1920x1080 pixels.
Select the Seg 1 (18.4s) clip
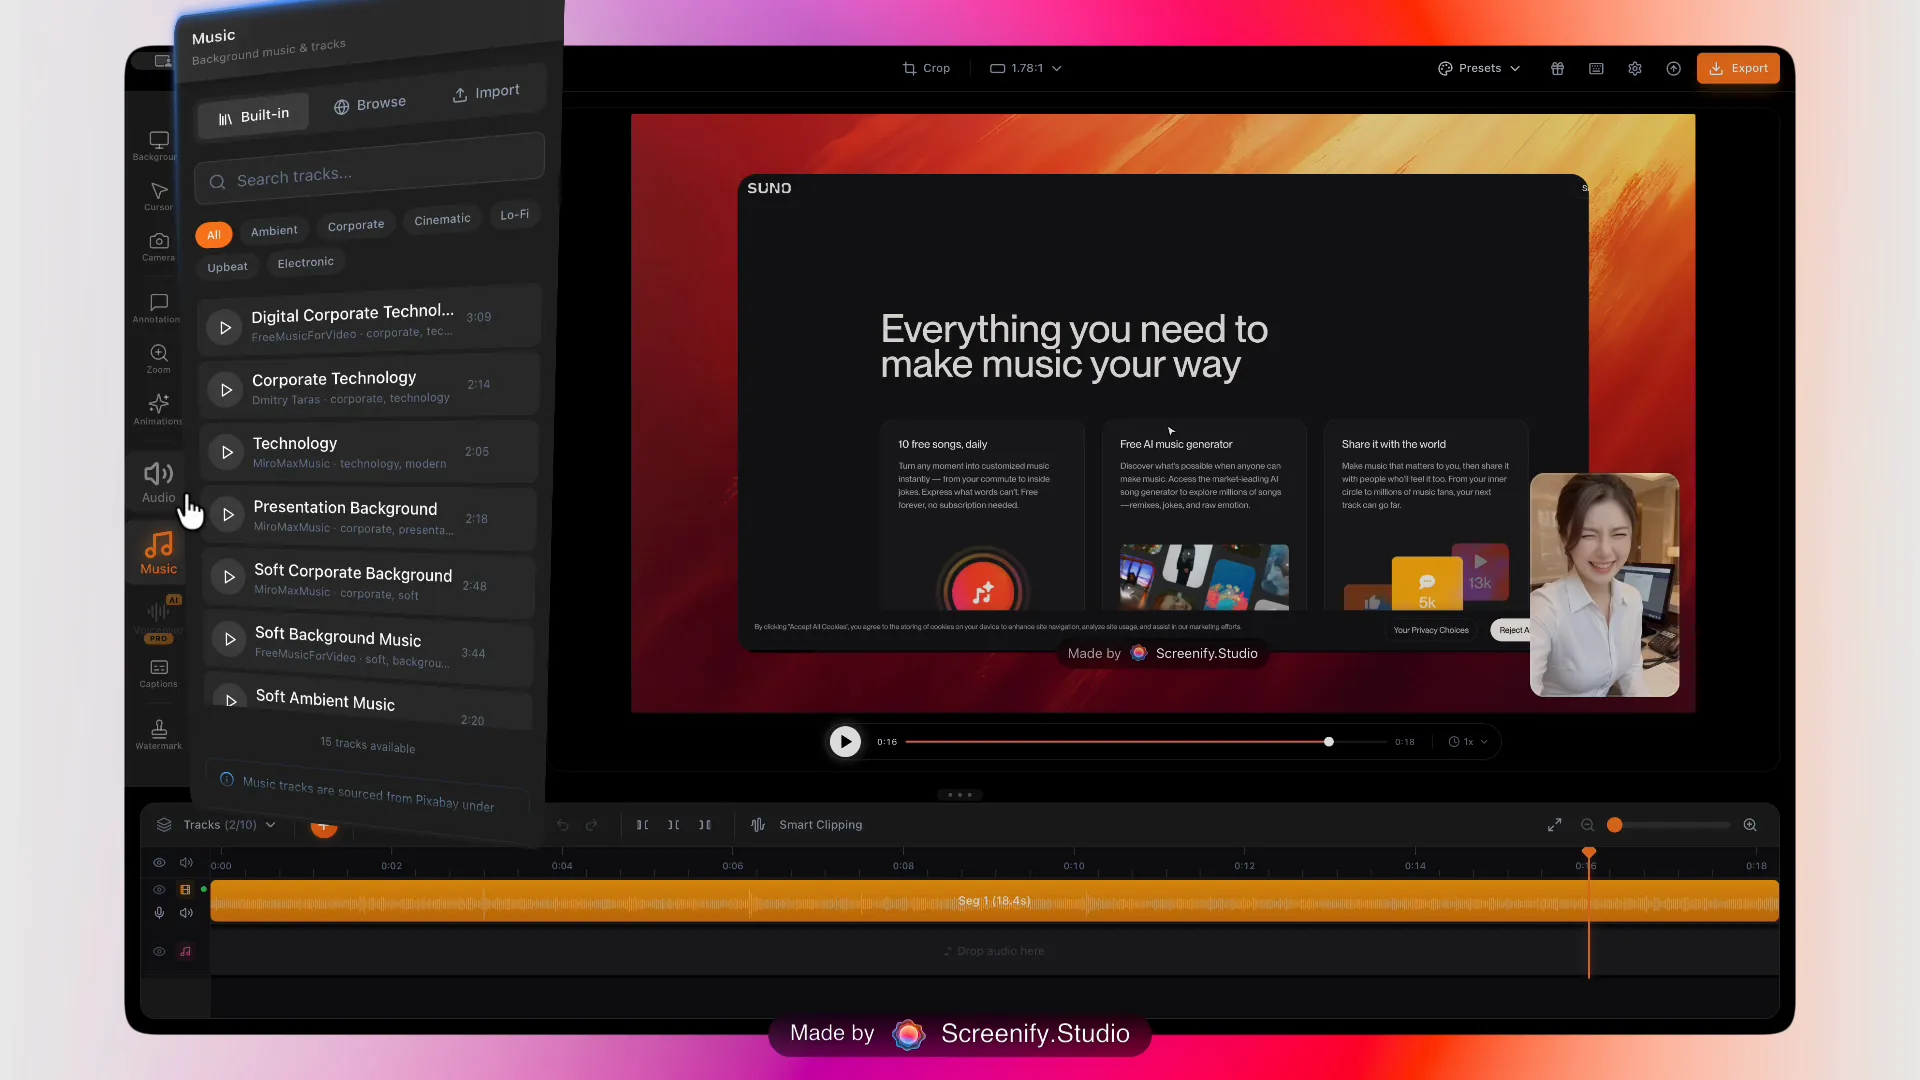point(994,901)
